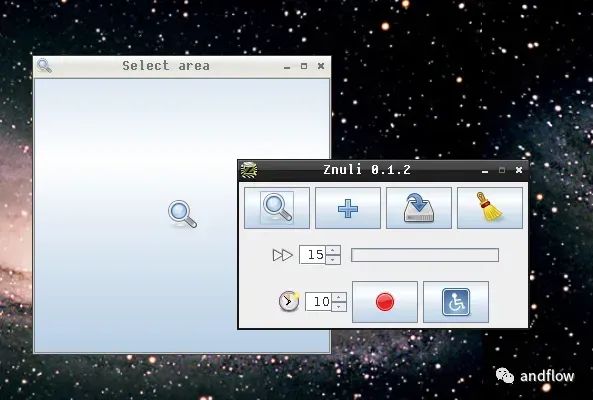593x400 pixels.
Task: Increase the frame rate value 15
Action: point(333,250)
